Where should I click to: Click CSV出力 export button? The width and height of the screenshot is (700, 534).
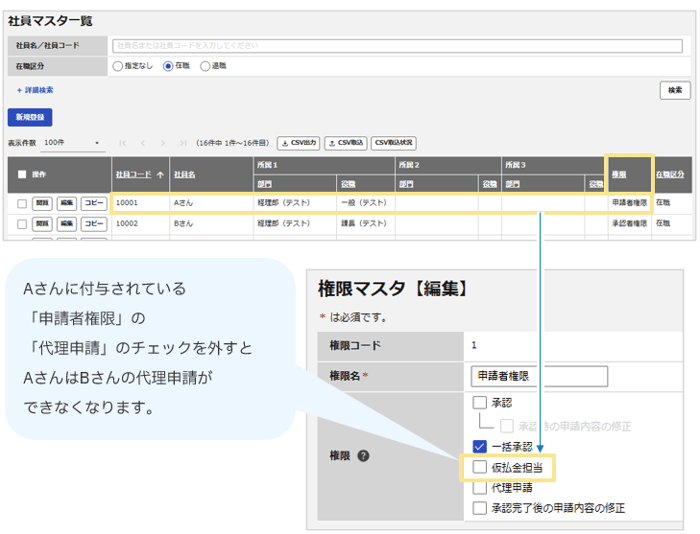[299, 143]
